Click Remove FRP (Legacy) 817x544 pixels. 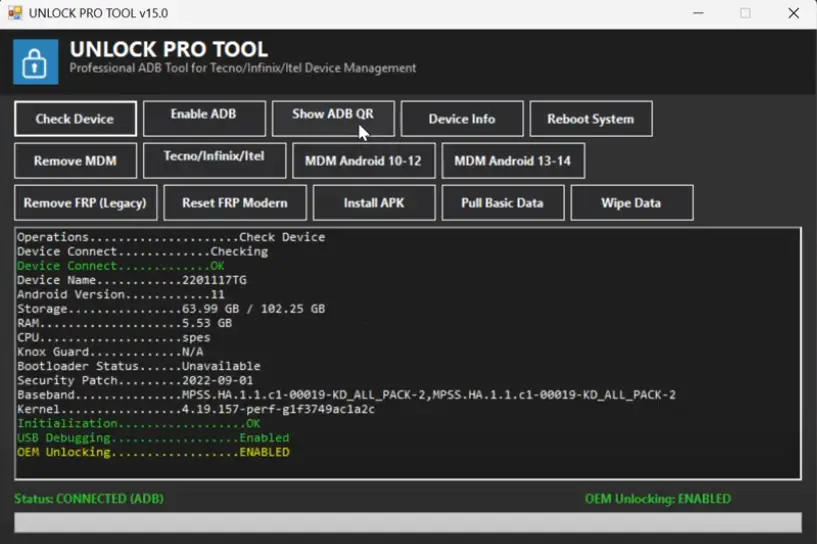pos(85,203)
